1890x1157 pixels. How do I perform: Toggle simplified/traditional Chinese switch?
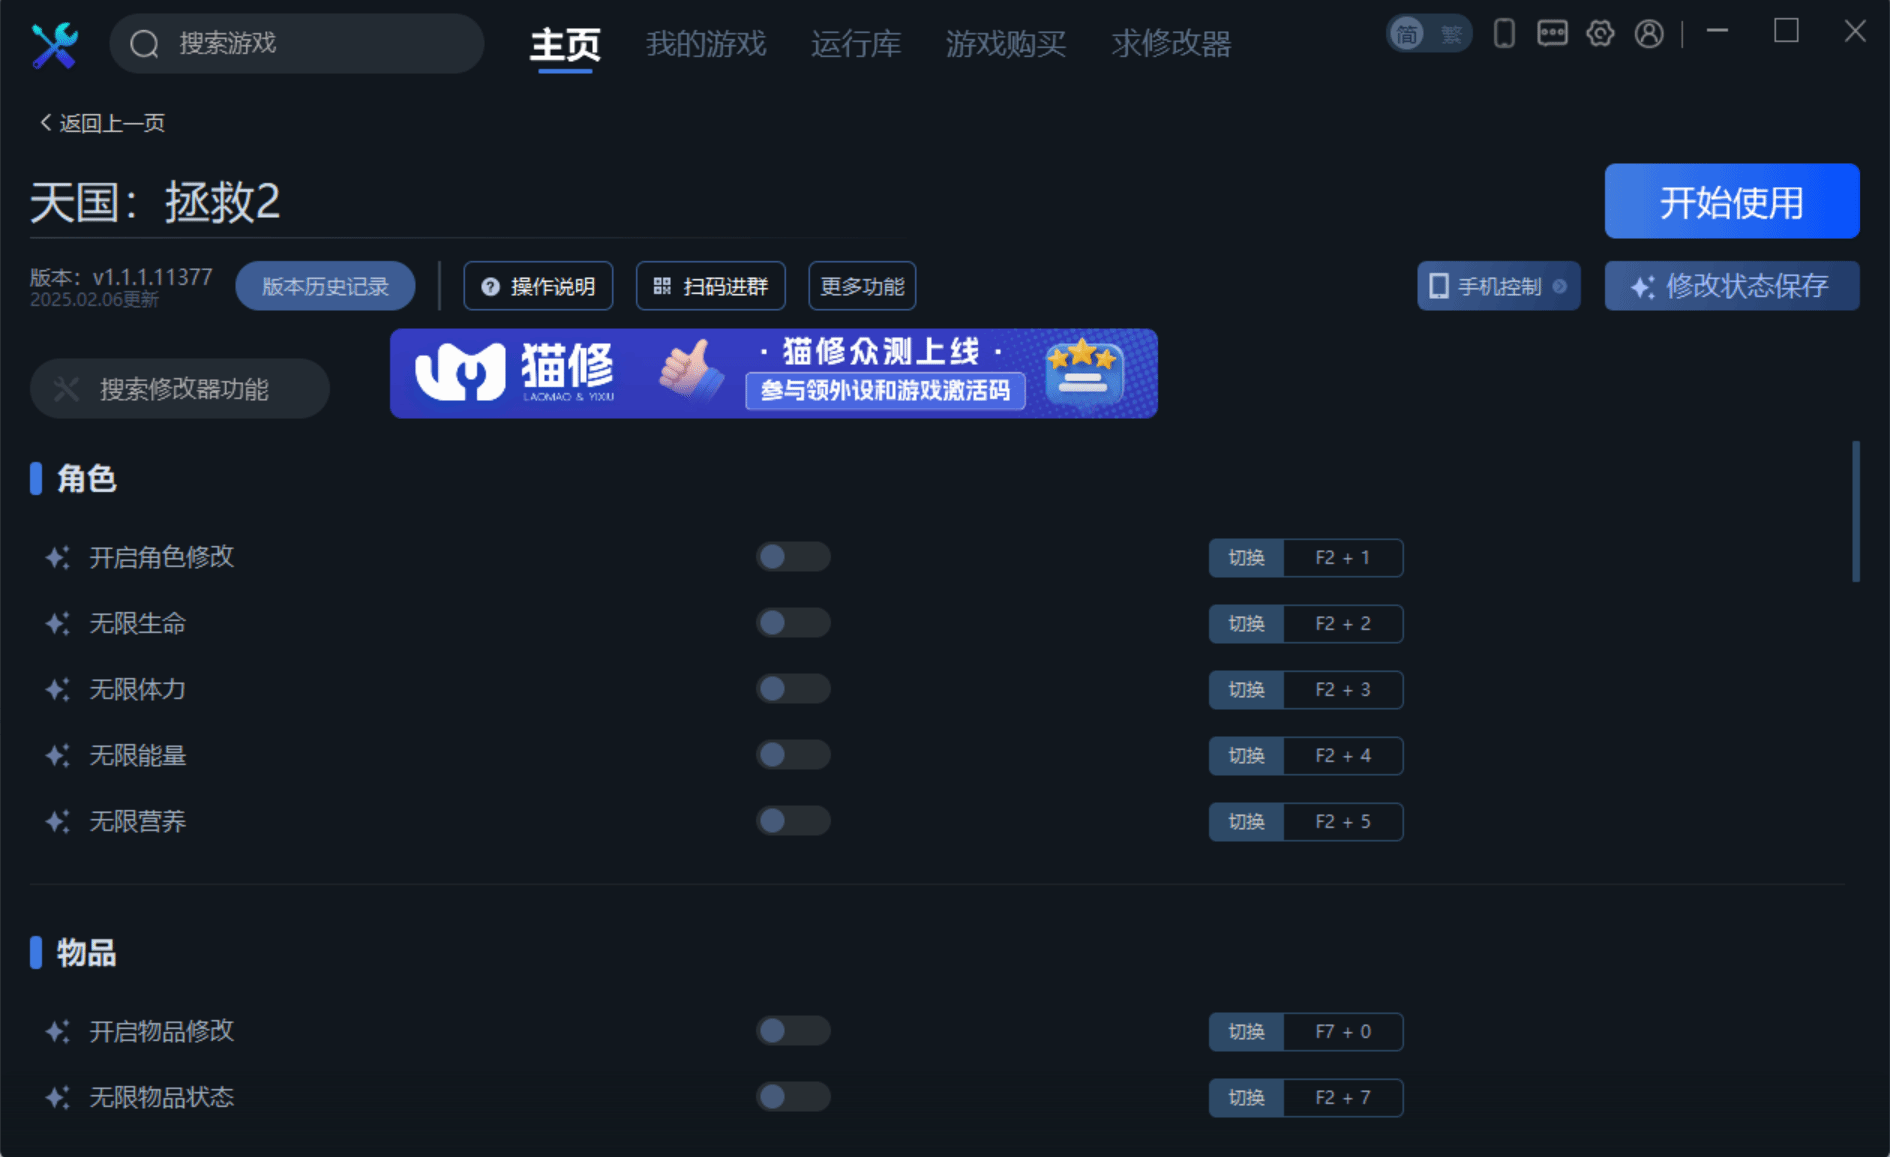pos(1429,34)
